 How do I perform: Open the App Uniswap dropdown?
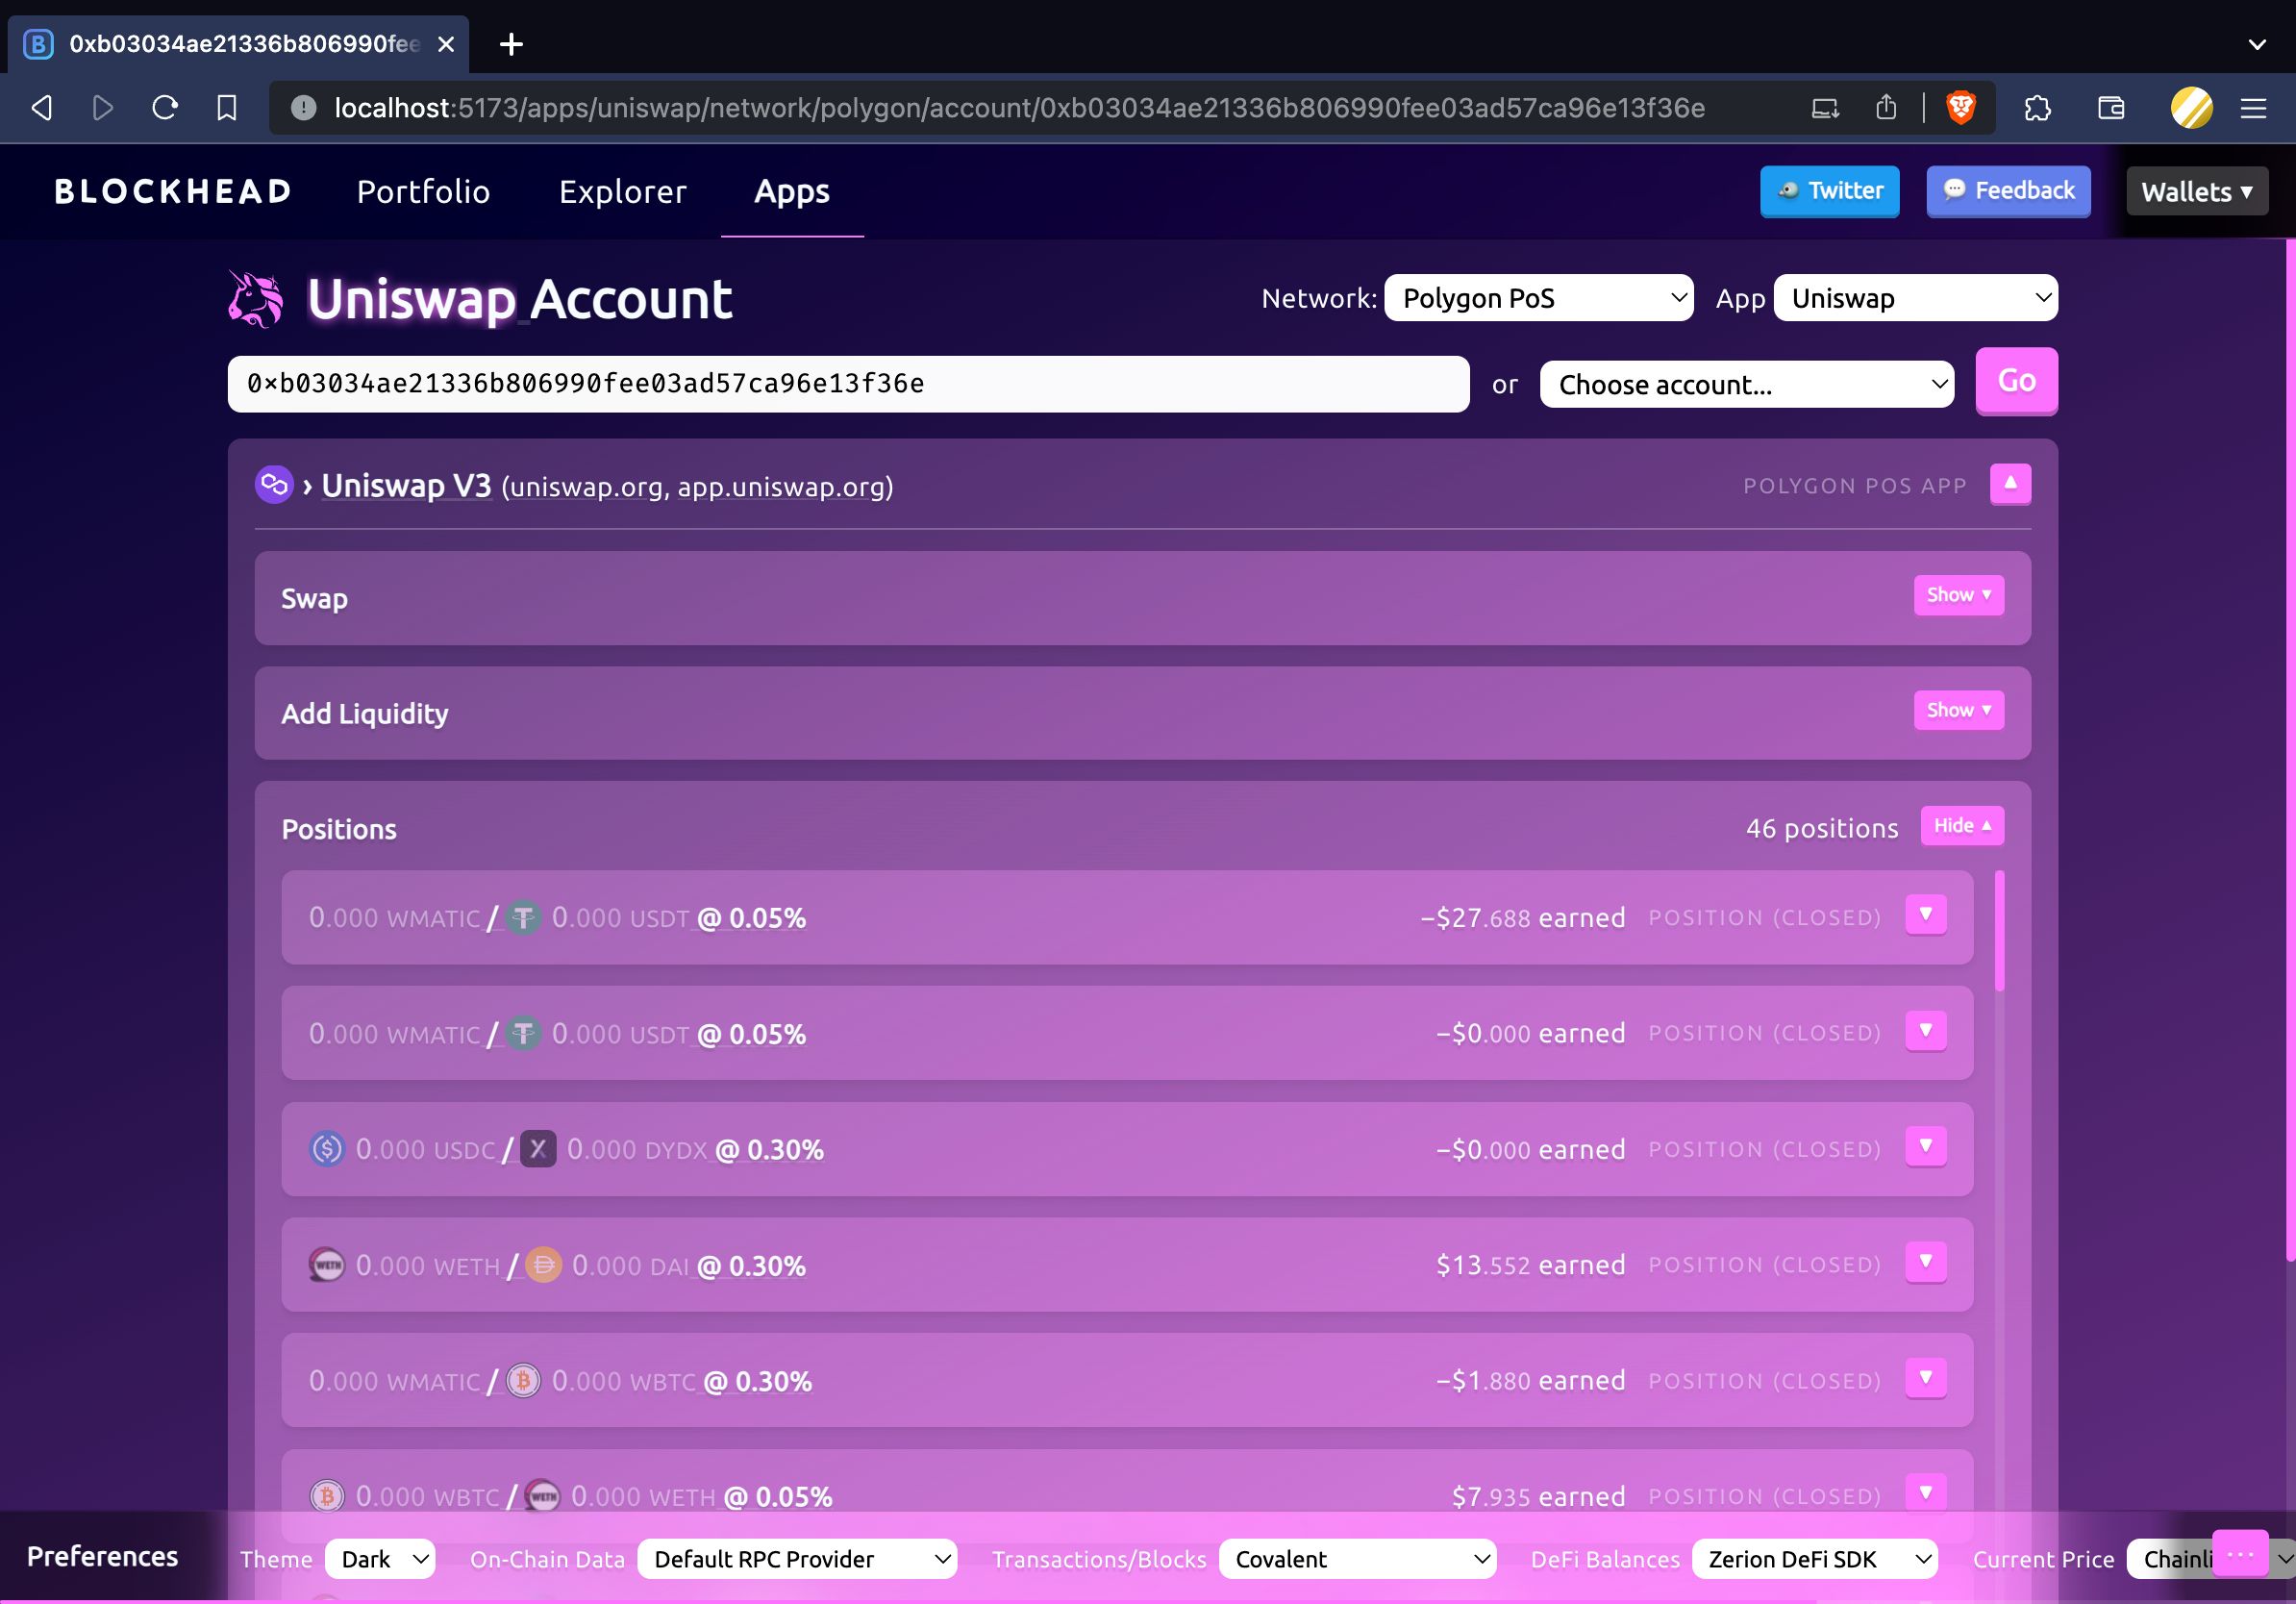tap(1915, 298)
